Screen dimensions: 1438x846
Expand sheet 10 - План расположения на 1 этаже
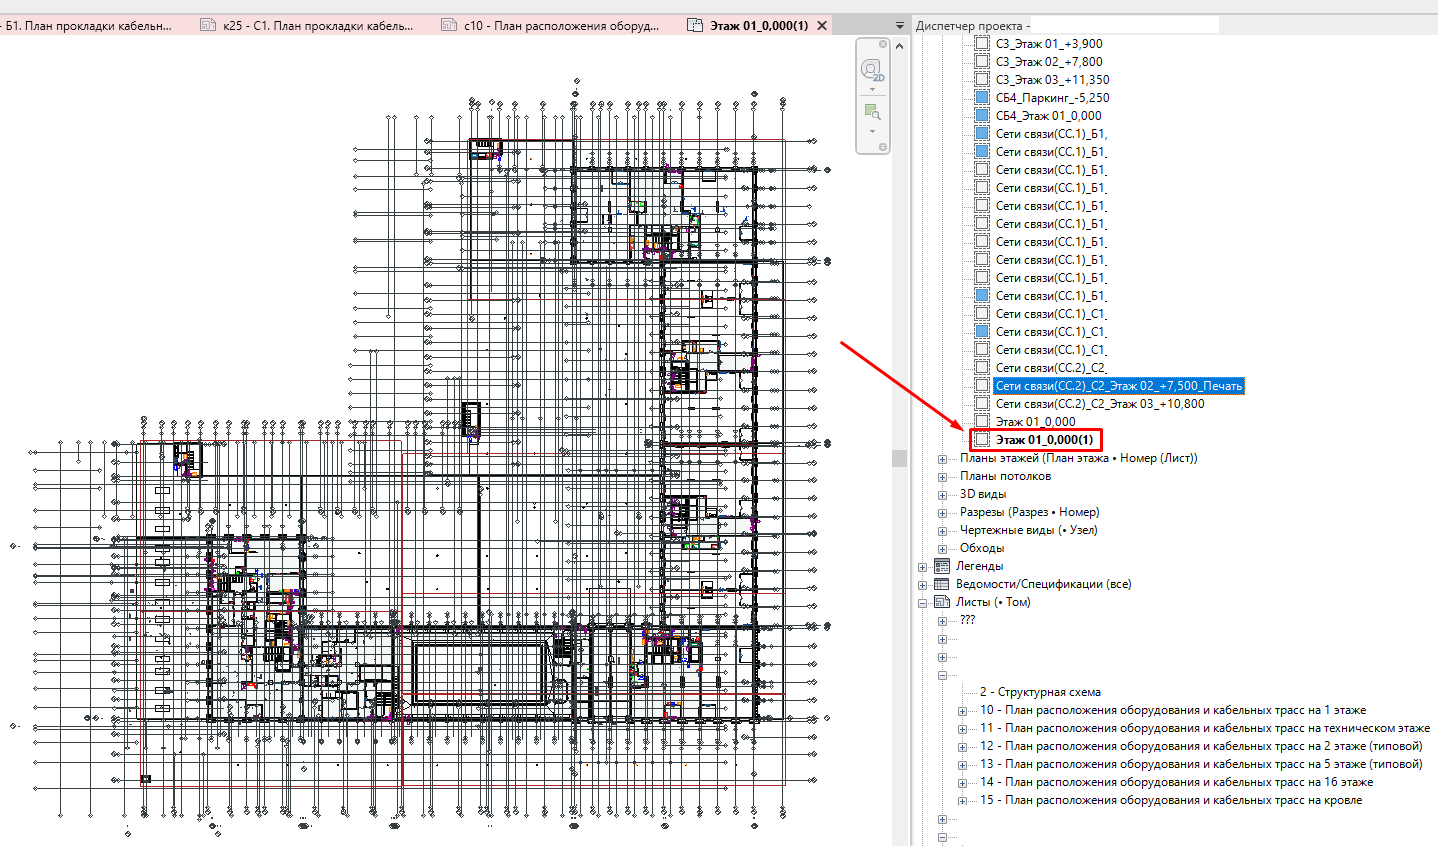(x=962, y=711)
